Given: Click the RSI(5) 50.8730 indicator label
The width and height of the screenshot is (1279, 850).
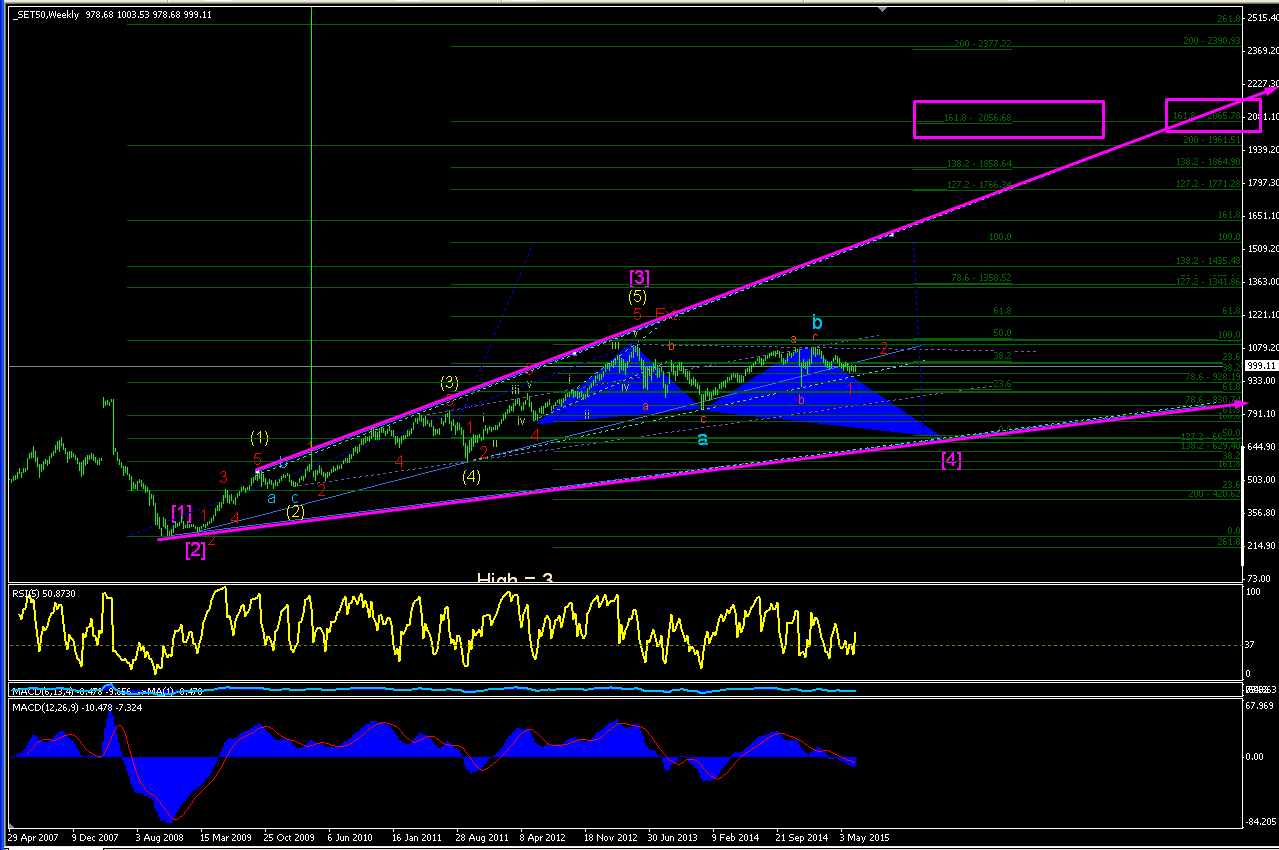Looking at the screenshot, I should point(45,593).
